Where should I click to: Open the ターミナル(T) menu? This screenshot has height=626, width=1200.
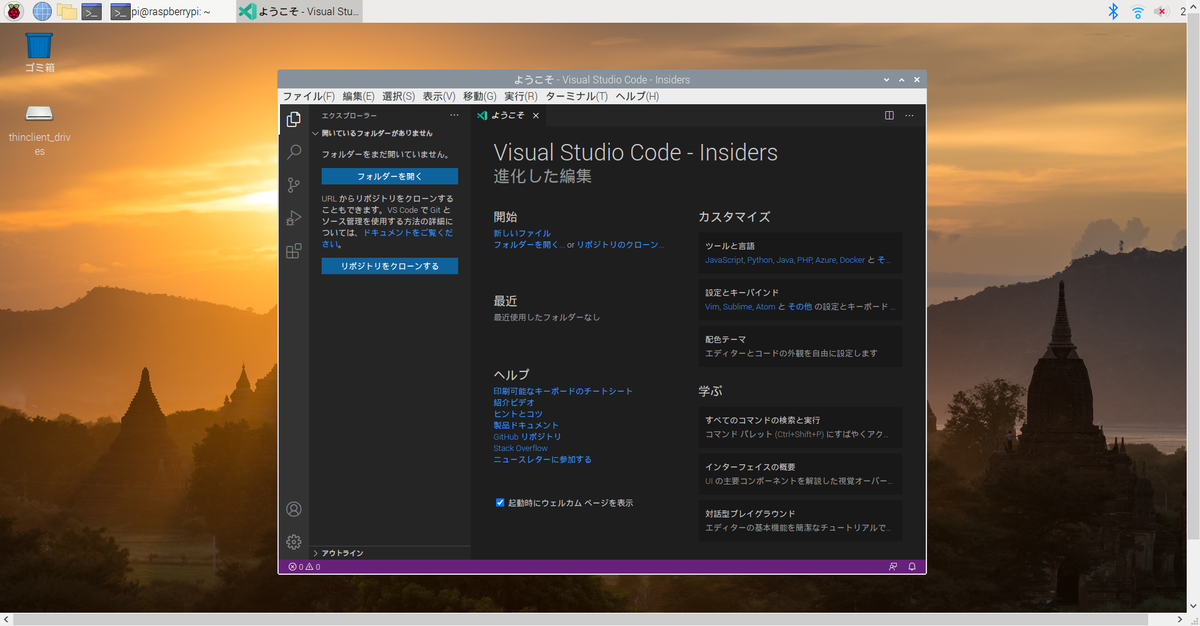coord(576,96)
